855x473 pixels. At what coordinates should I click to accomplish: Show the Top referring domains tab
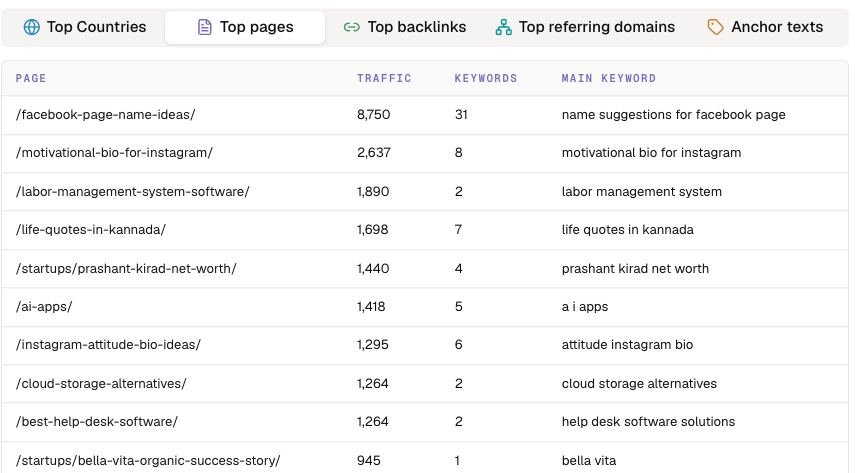point(585,27)
